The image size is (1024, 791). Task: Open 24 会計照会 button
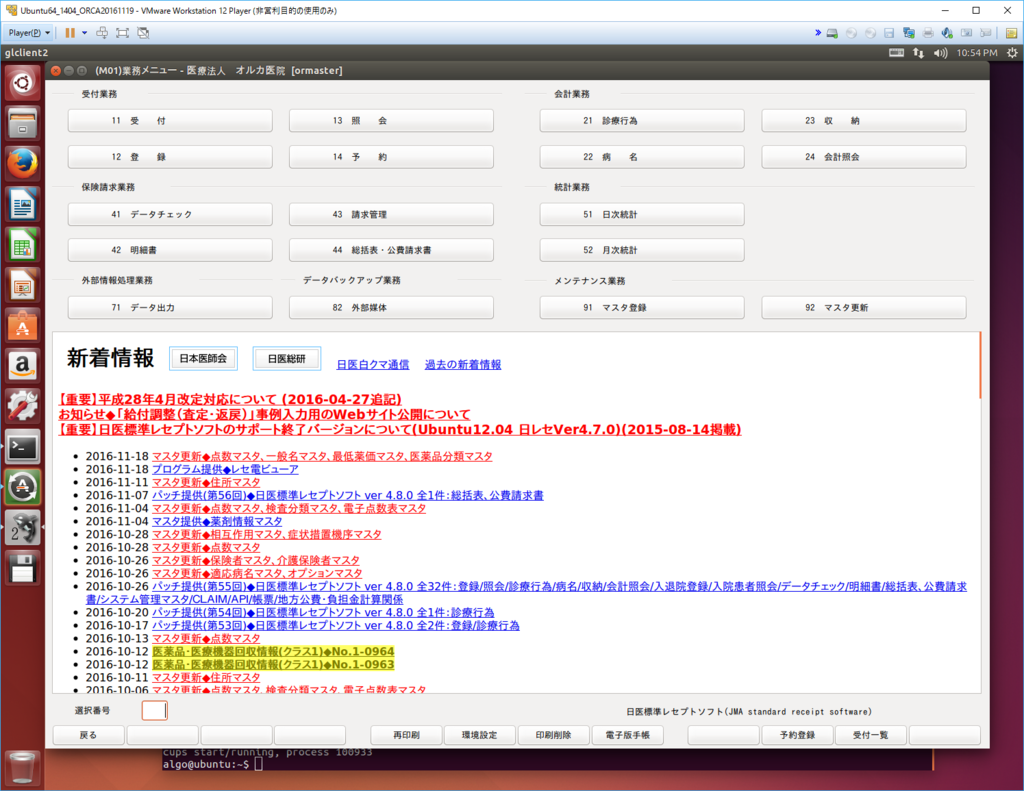[x=863, y=157]
